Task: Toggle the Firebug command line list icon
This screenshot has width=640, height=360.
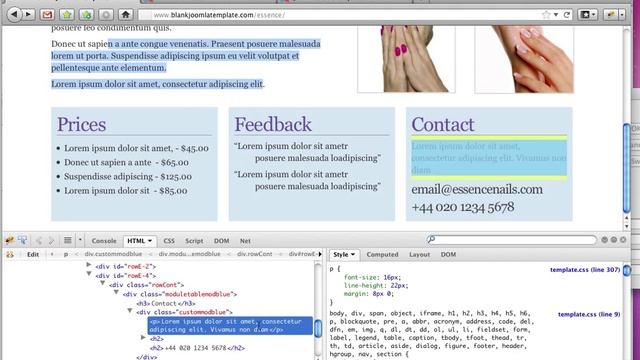Action: tap(68, 240)
